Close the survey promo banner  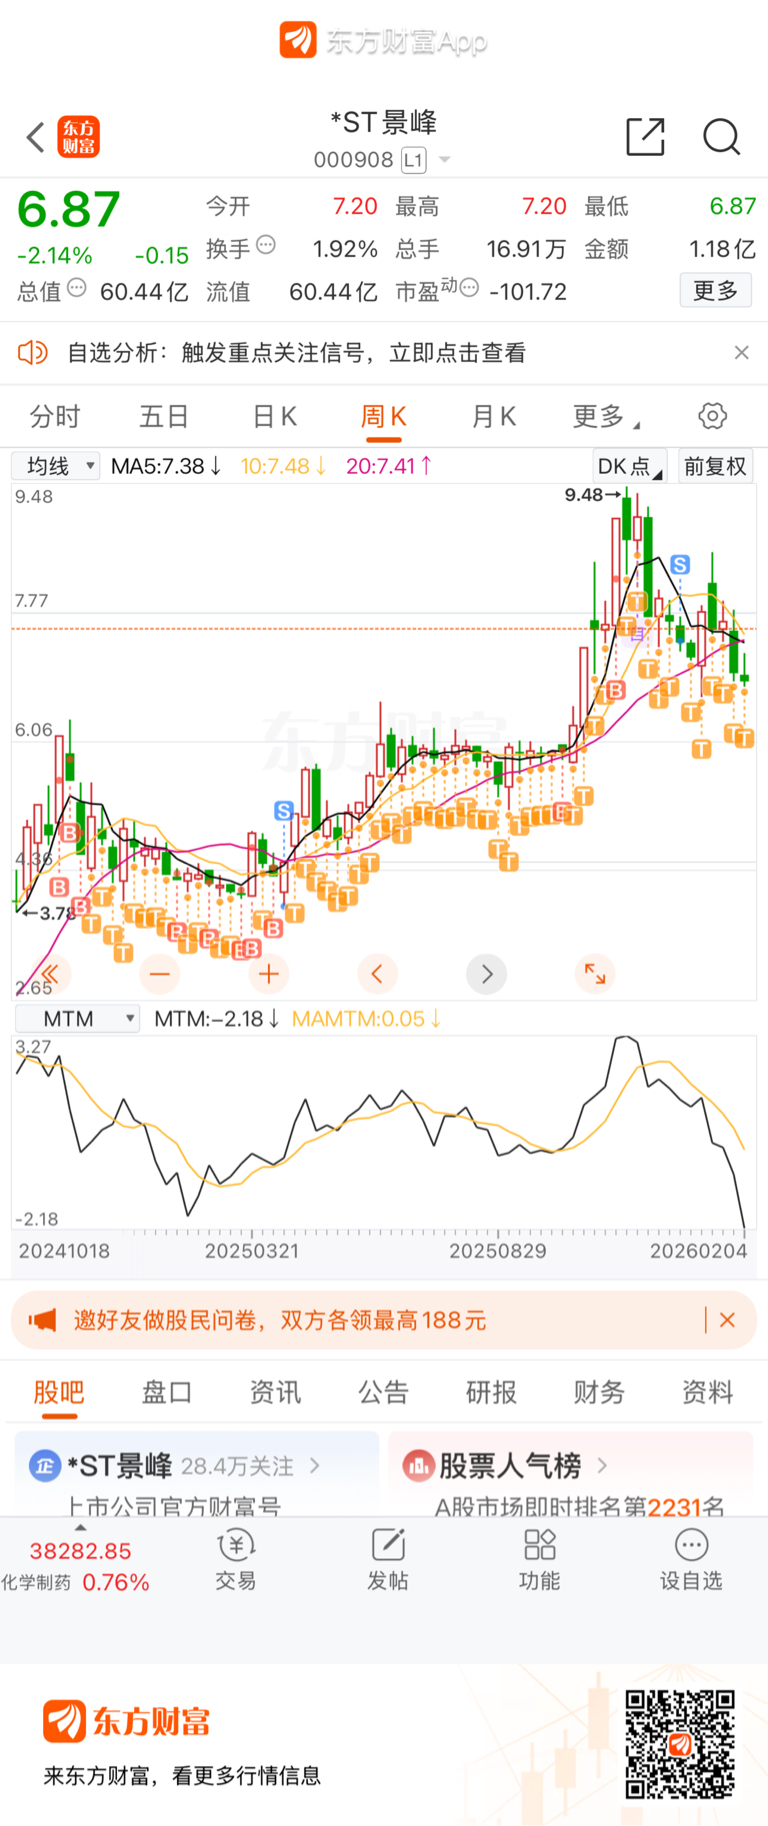pos(727,1320)
